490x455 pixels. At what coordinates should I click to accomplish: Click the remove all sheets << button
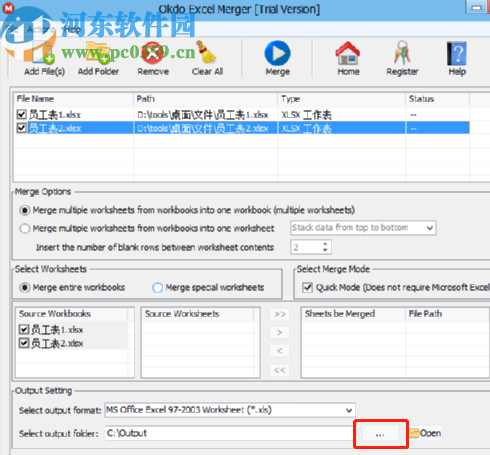(279, 370)
